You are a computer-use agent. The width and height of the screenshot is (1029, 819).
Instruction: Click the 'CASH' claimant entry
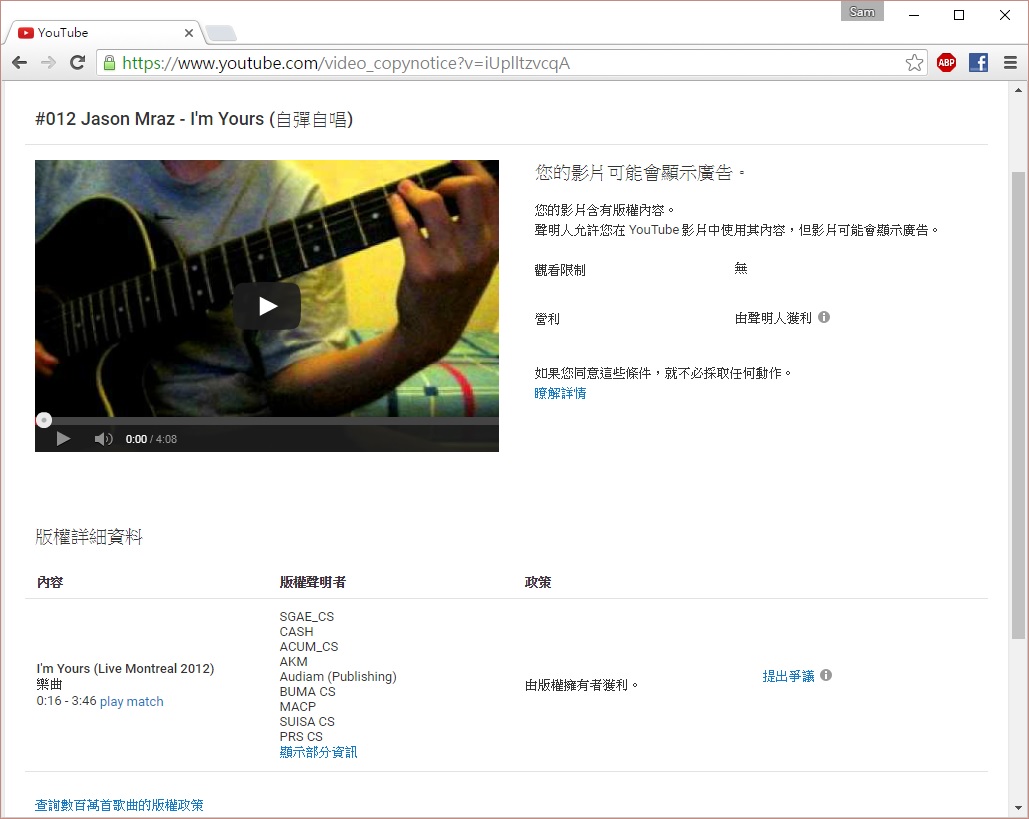[297, 632]
